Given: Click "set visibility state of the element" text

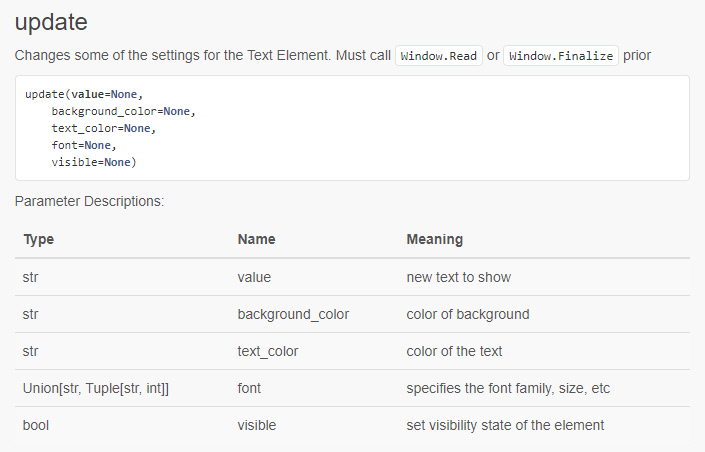Looking at the screenshot, I should pyautogui.click(x=505, y=425).
